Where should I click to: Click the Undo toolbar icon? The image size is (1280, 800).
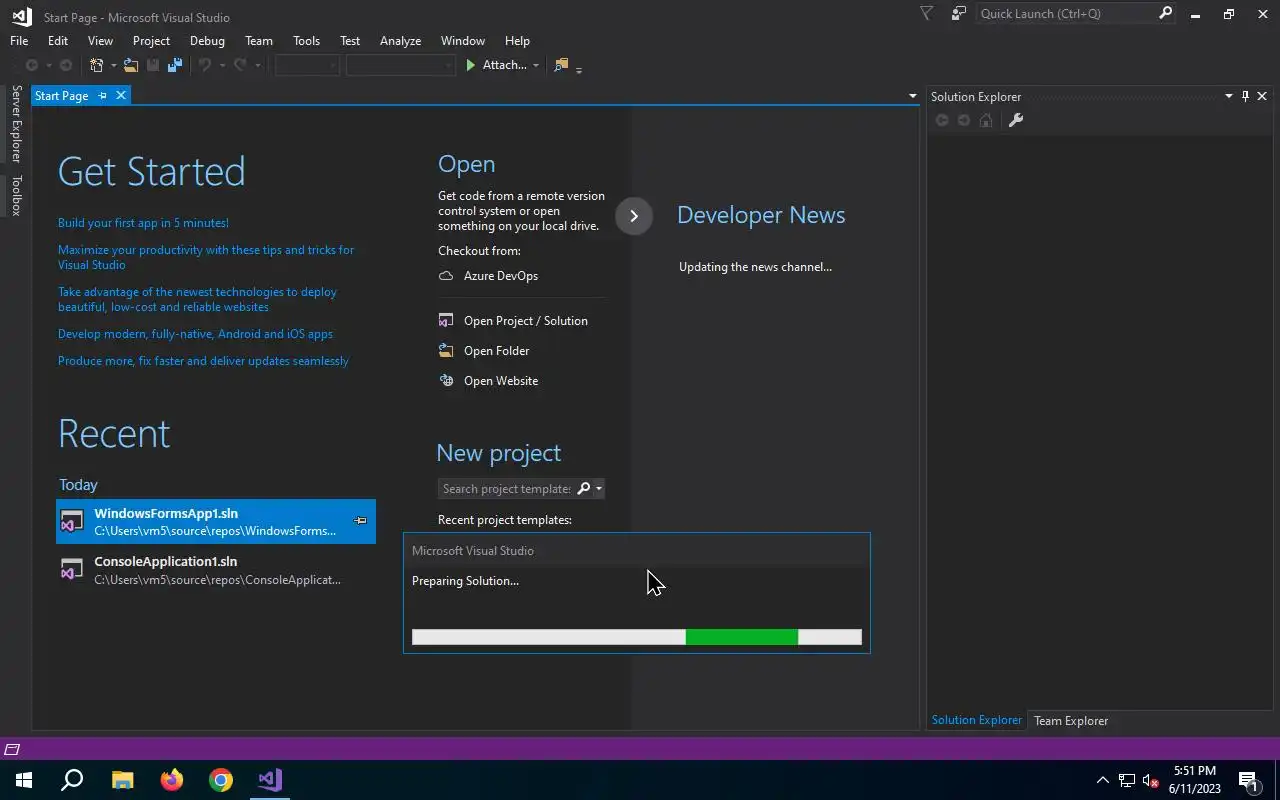(205, 65)
